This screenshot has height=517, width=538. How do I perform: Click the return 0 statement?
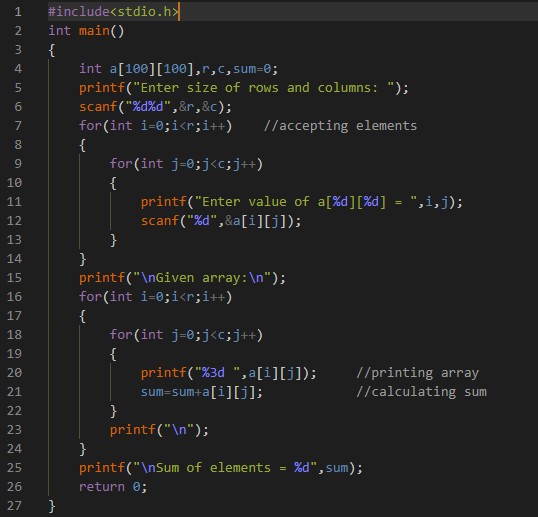113,487
